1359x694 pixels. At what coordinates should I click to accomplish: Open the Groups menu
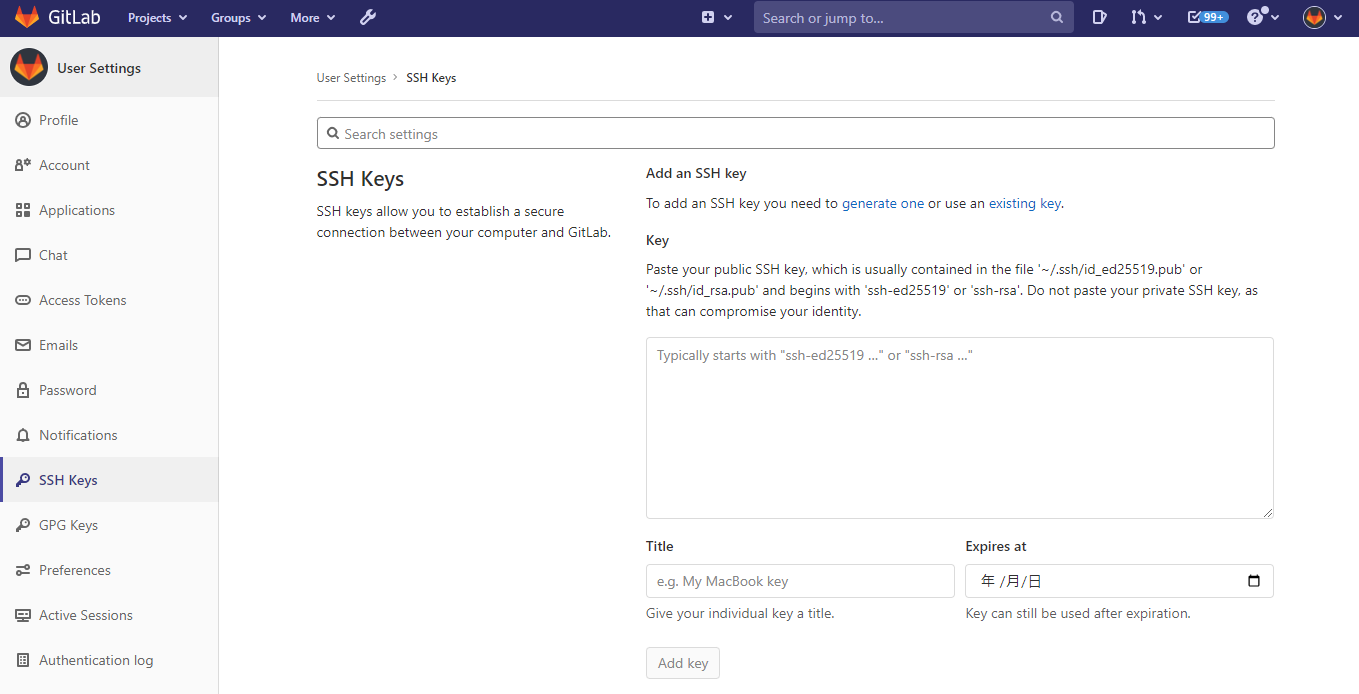[237, 16]
